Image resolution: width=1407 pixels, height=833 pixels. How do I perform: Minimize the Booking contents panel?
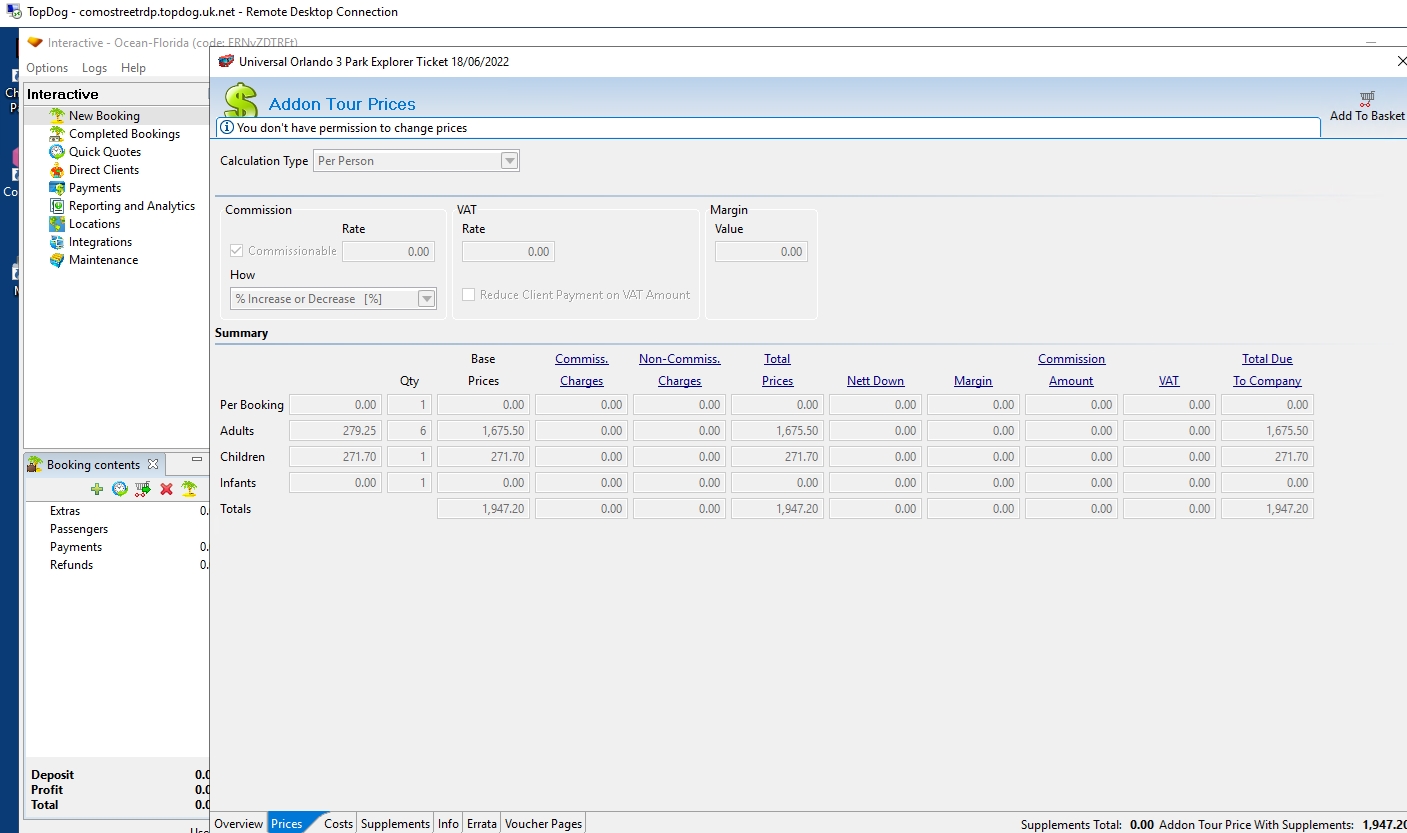(x=197, y=461)
